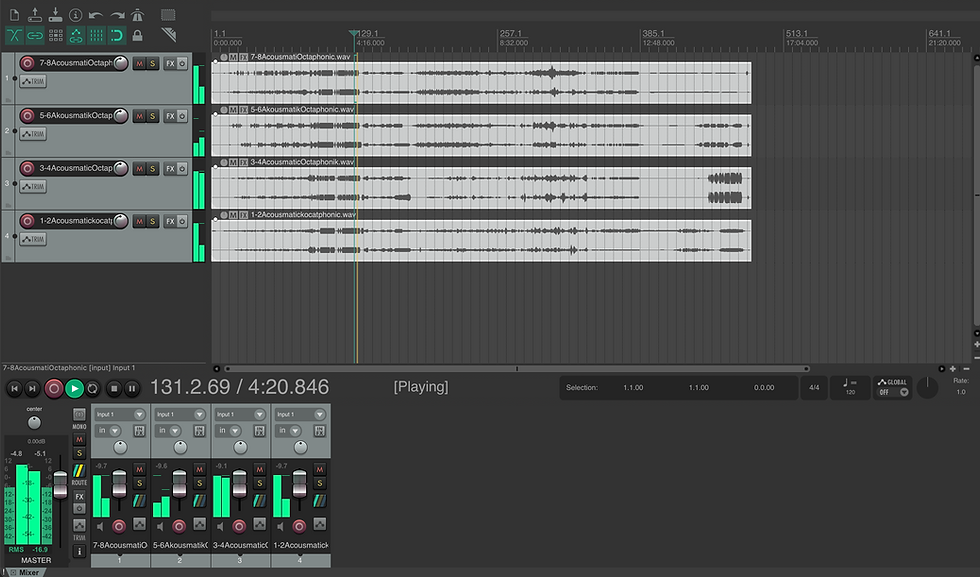Go to end of project
The width and height of the screenshot is (980, 577).
32,388
